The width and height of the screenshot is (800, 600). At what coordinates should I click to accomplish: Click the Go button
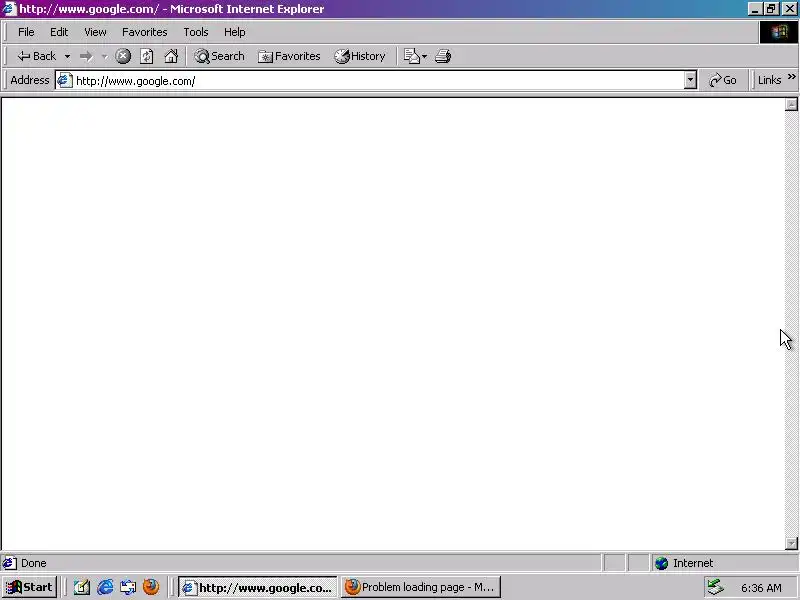pos(723,80)
